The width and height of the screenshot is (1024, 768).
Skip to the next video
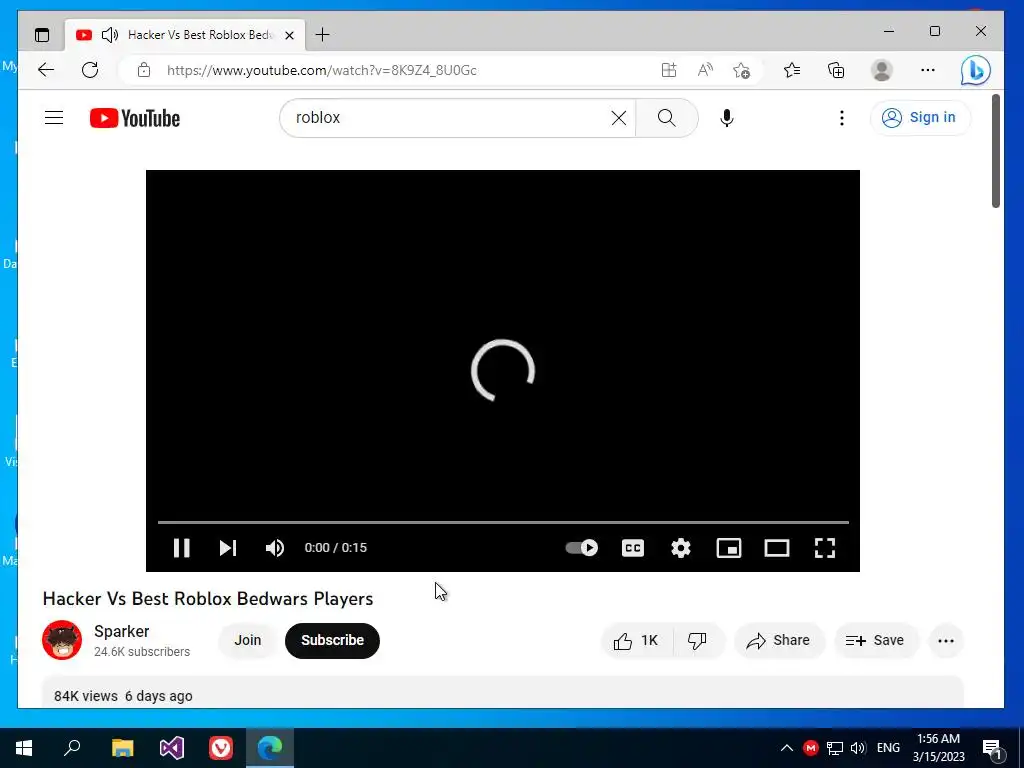pyautogui.click(x=227, y=548)
